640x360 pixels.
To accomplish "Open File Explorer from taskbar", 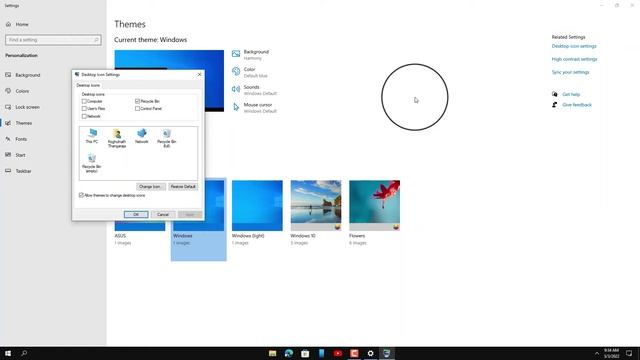I will coord(272,353).
